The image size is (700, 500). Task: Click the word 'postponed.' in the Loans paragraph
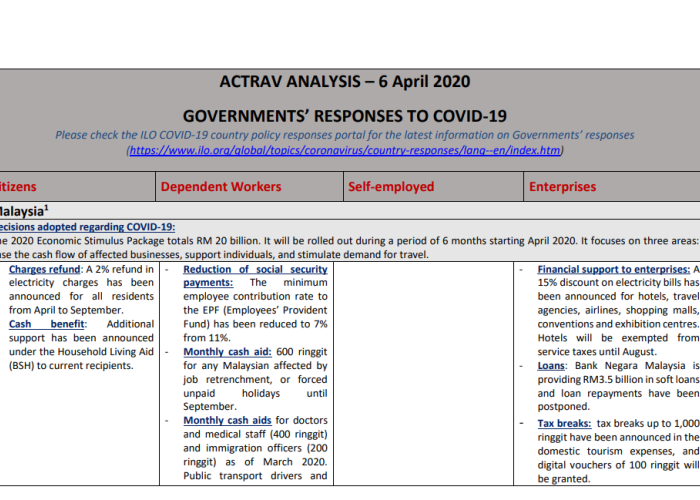(564, 407)
